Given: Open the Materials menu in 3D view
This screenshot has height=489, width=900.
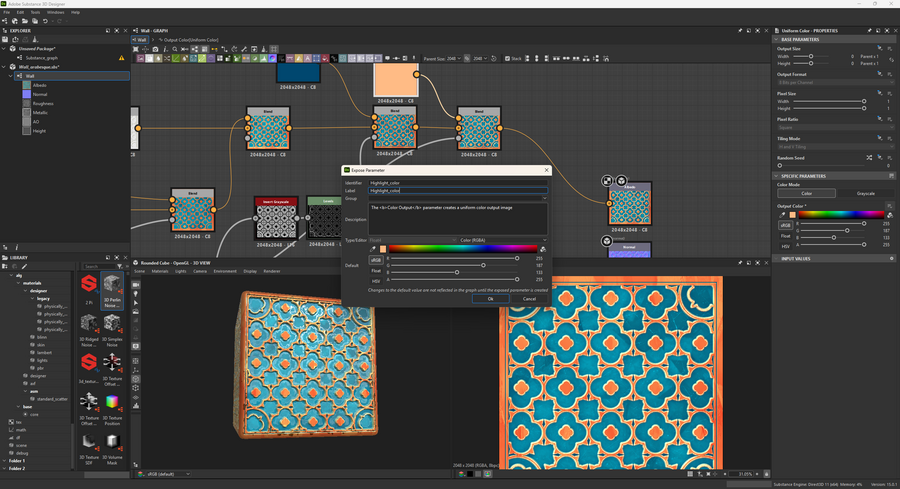Looking at the screenshot, I should click(160, 271).
